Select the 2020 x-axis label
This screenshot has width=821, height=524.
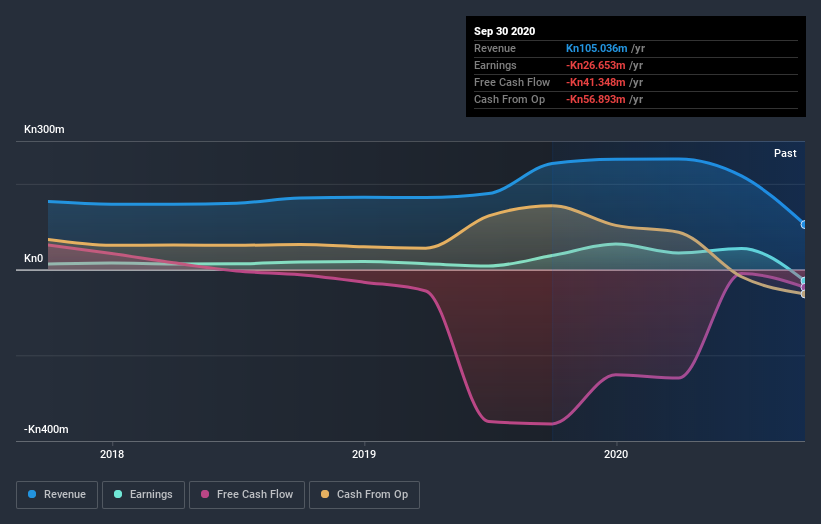tap(616, 454)
